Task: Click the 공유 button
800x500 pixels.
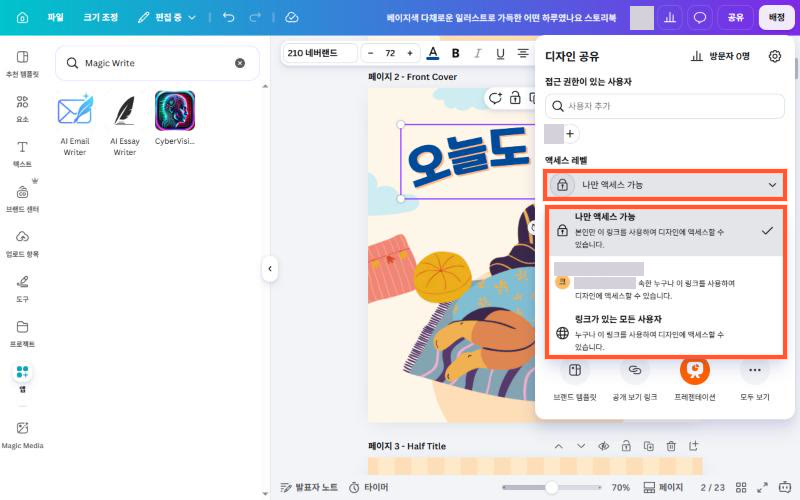Action: click(x=735, y=18)
